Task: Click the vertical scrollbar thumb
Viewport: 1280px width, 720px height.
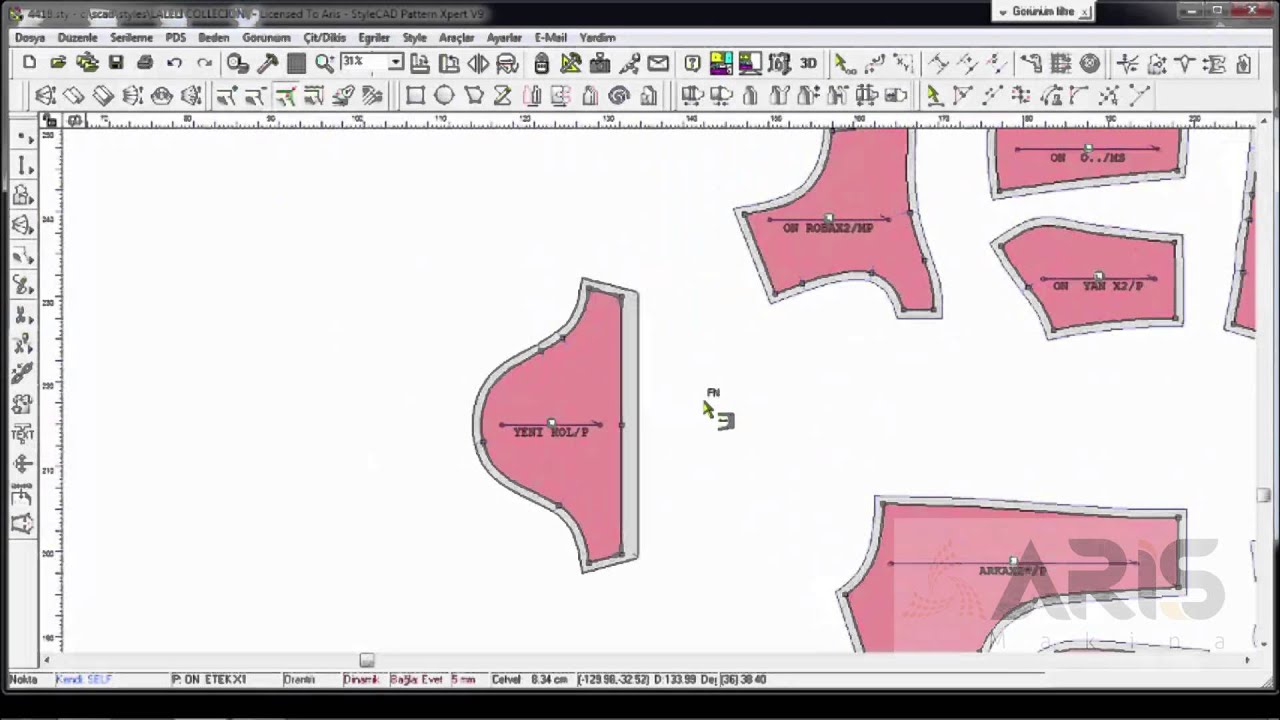Action: [x=1264, y=494]
